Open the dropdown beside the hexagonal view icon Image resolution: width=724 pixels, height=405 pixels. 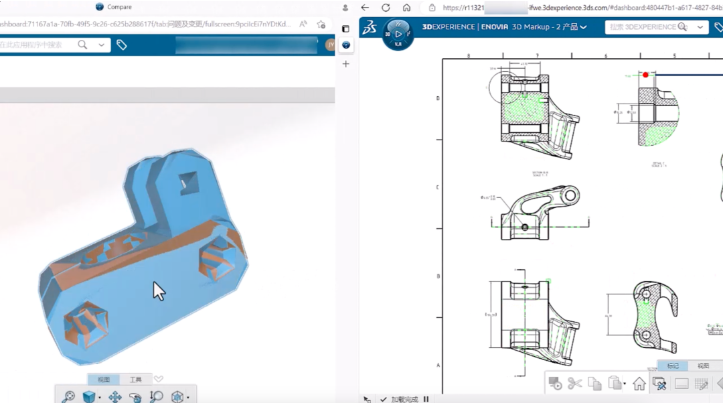pos(188,398)
